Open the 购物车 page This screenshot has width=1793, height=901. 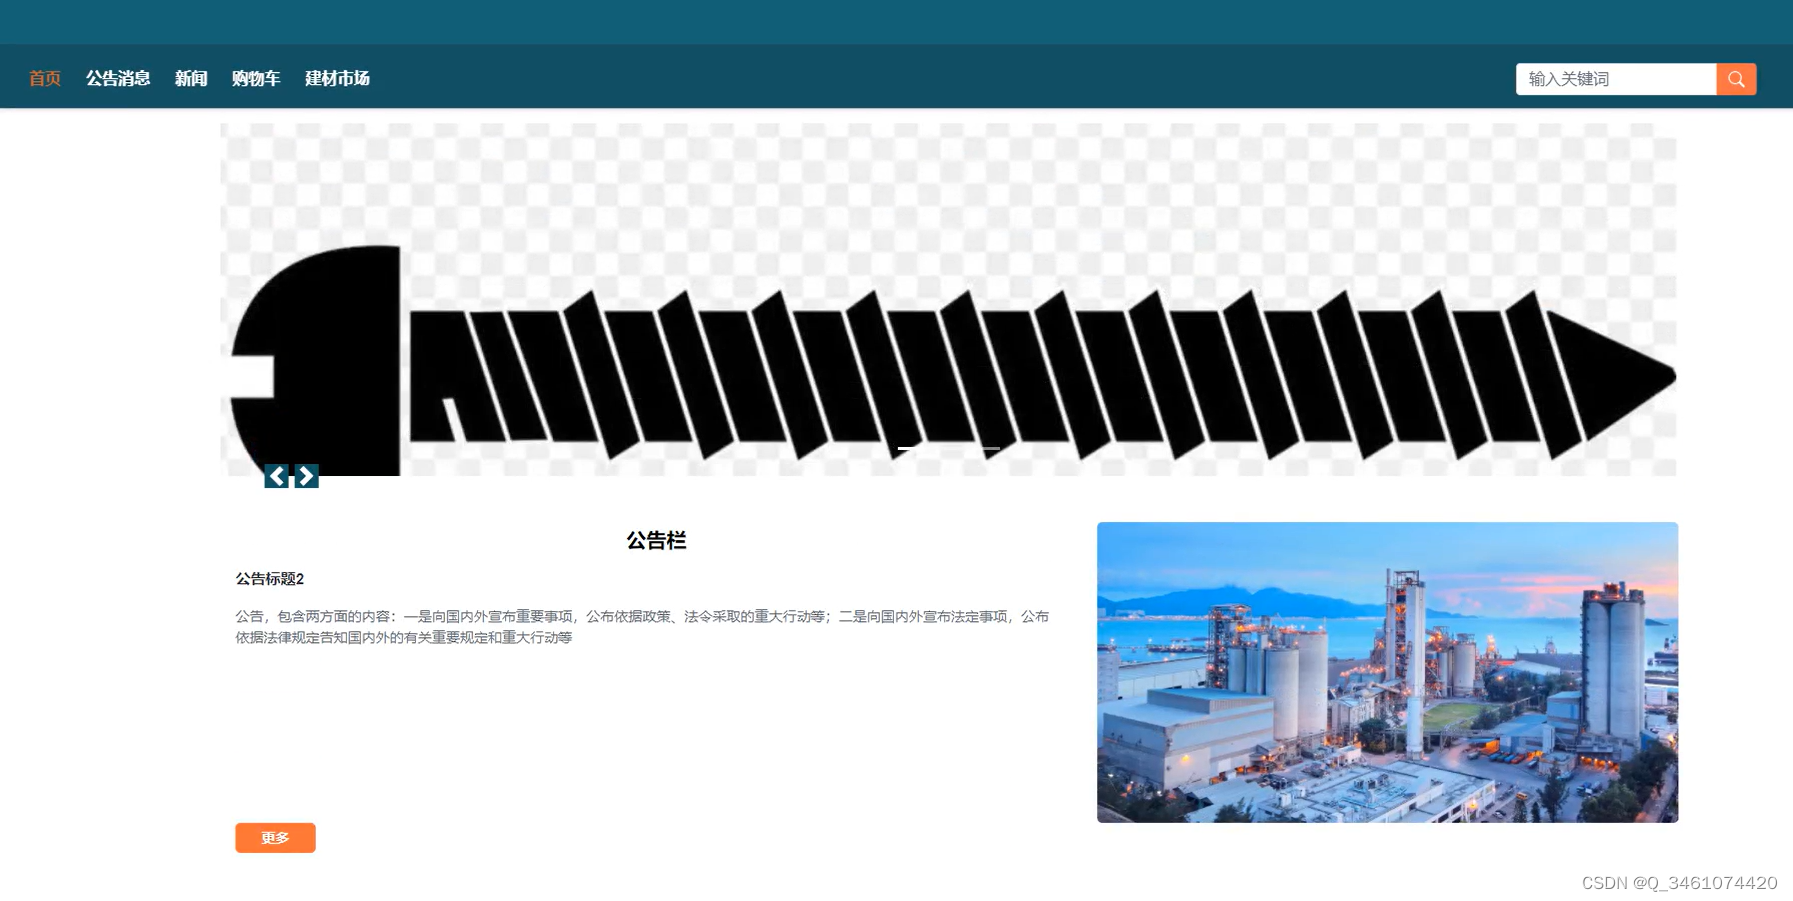256,78
